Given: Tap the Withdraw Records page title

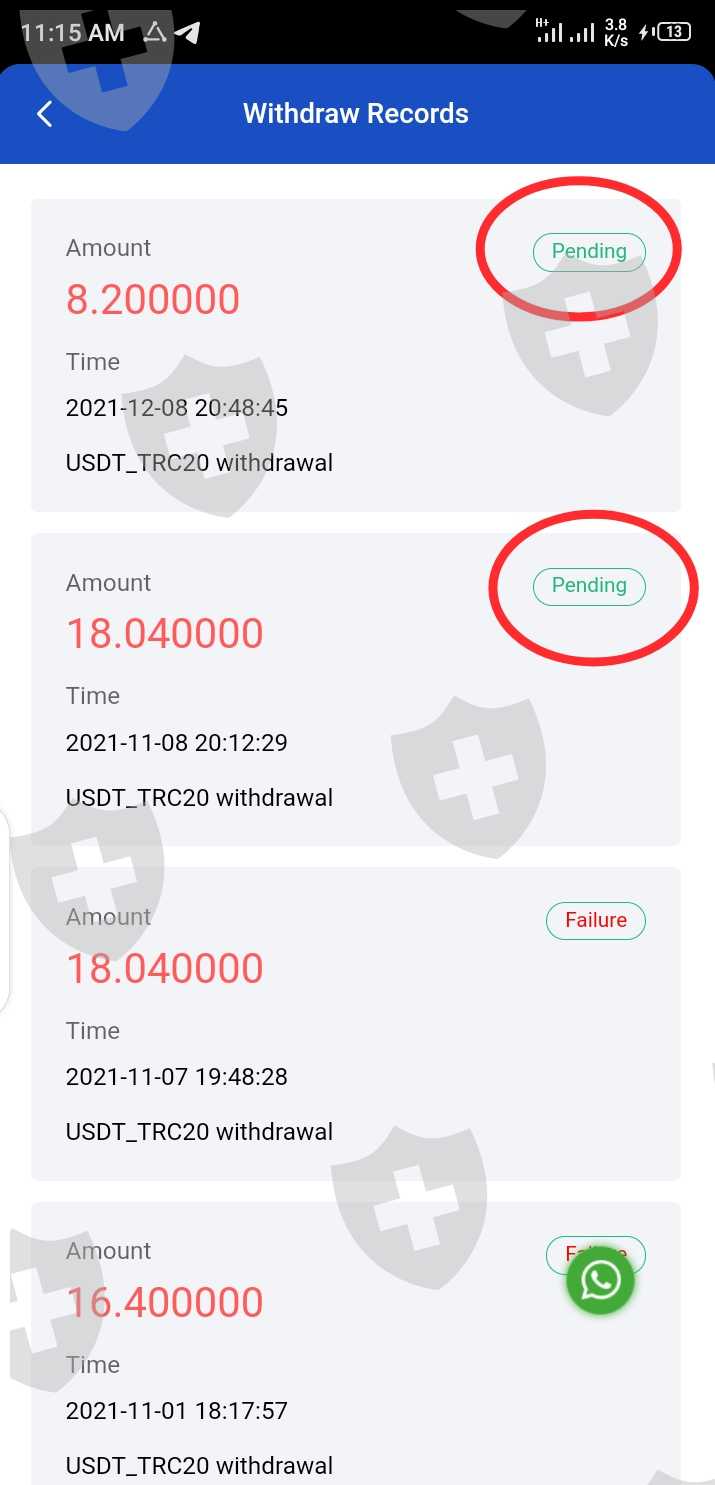Looking at the screenshot, I should click(356, 113).
